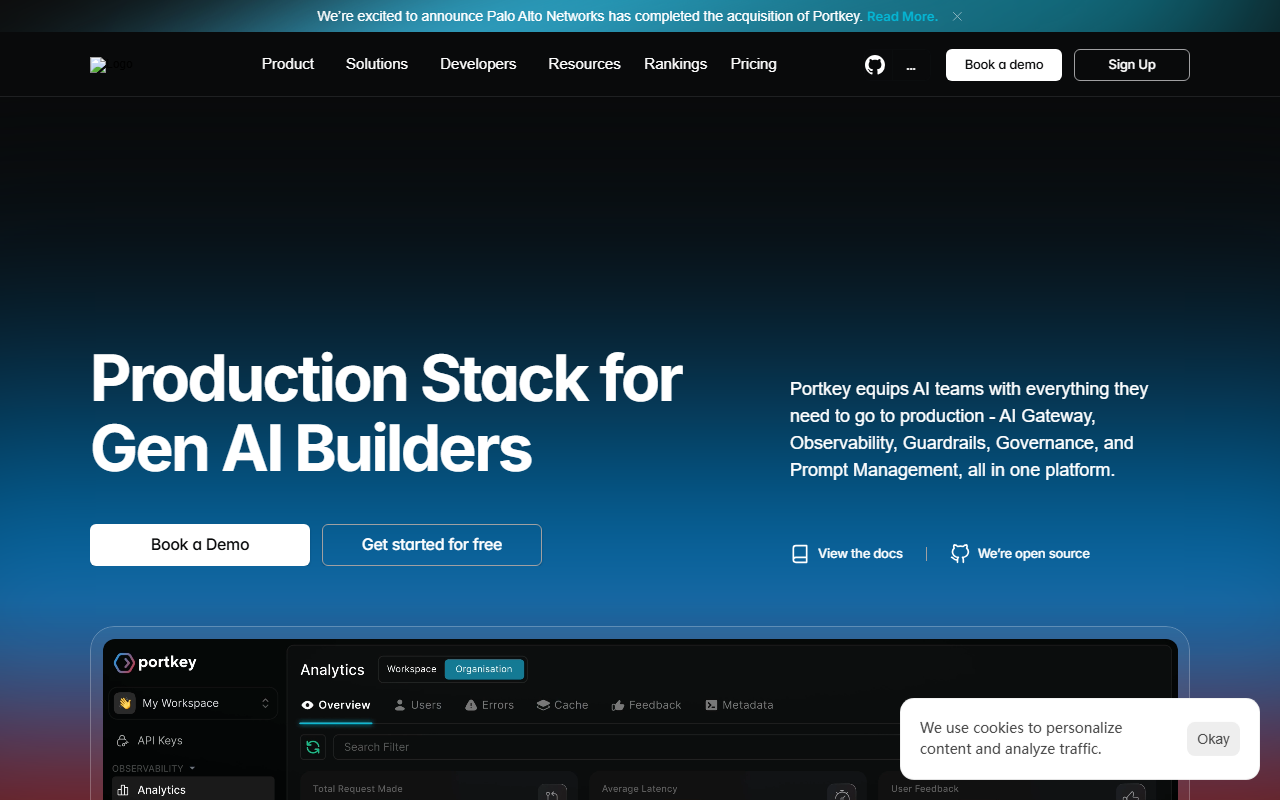Click the book icon beside View the docs

click(800, 554)
